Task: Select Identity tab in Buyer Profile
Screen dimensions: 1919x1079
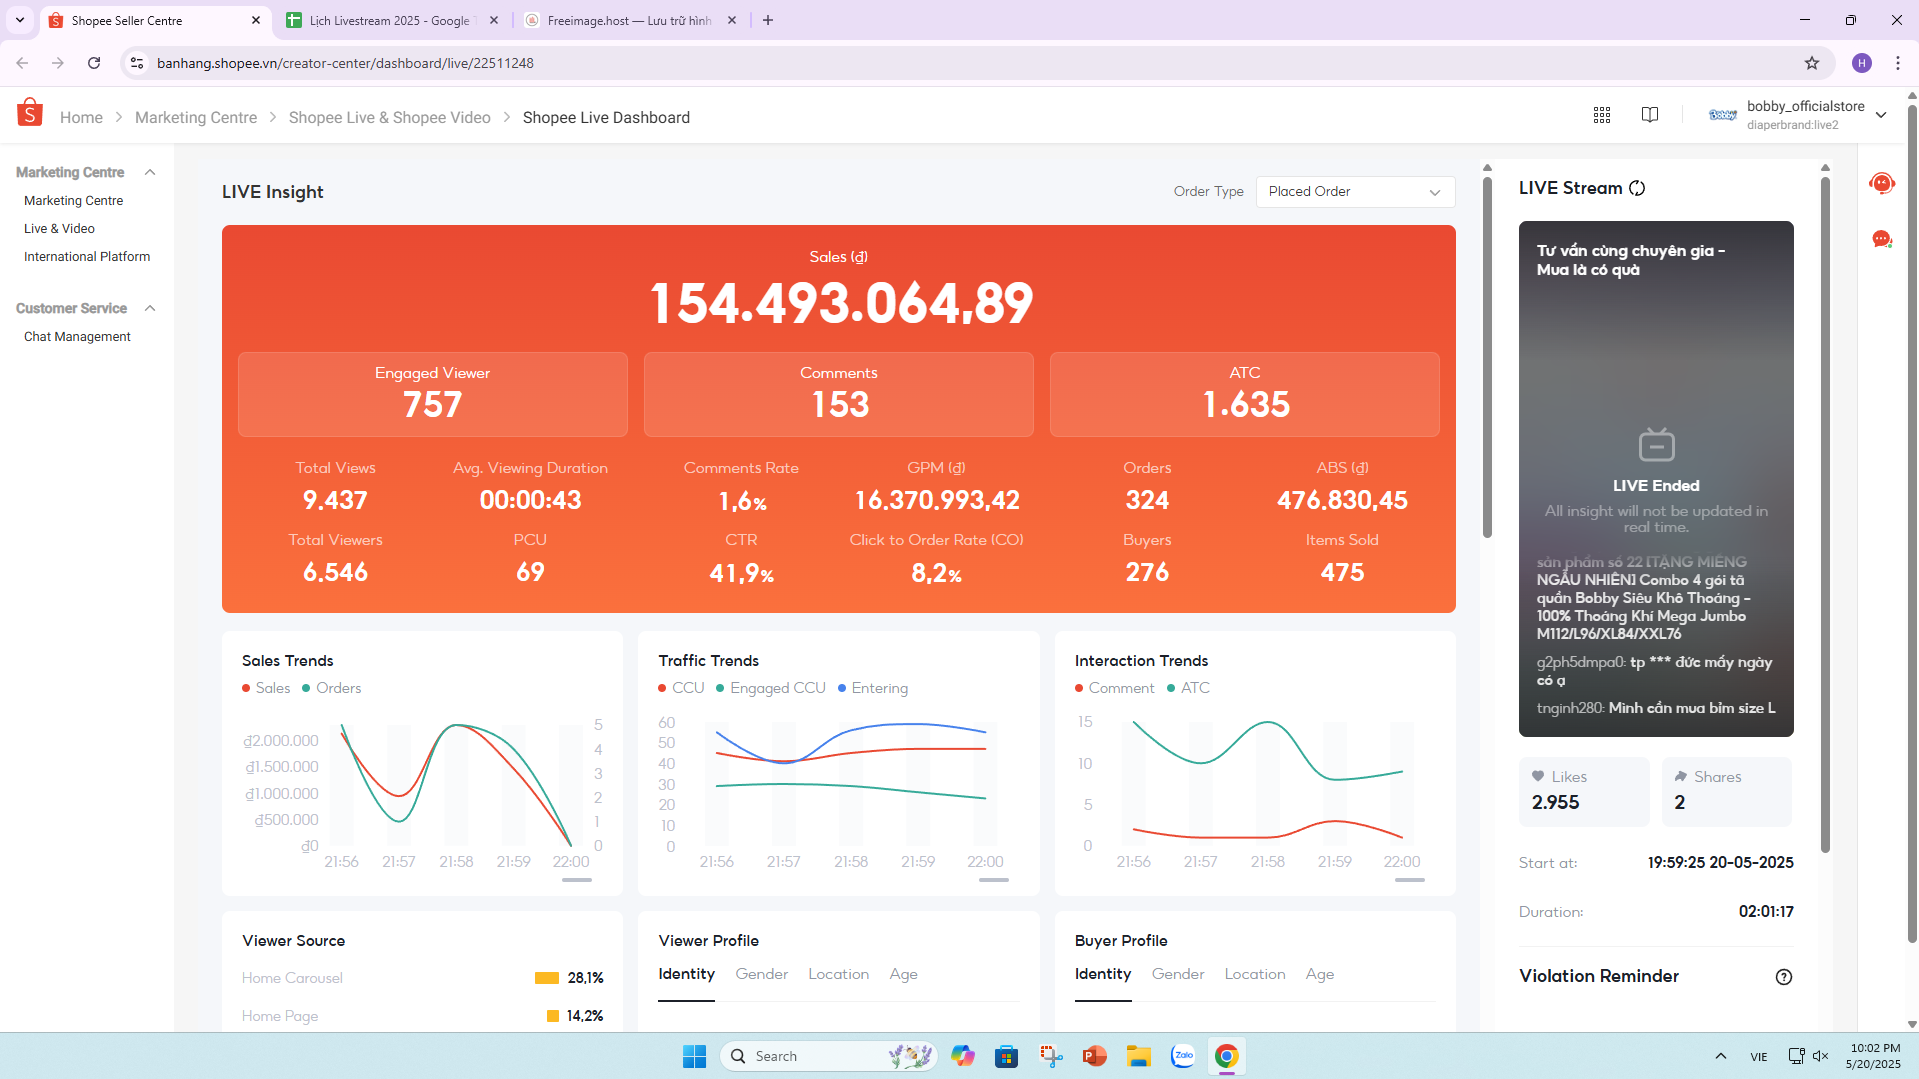Action: [x=1103, y=974]
